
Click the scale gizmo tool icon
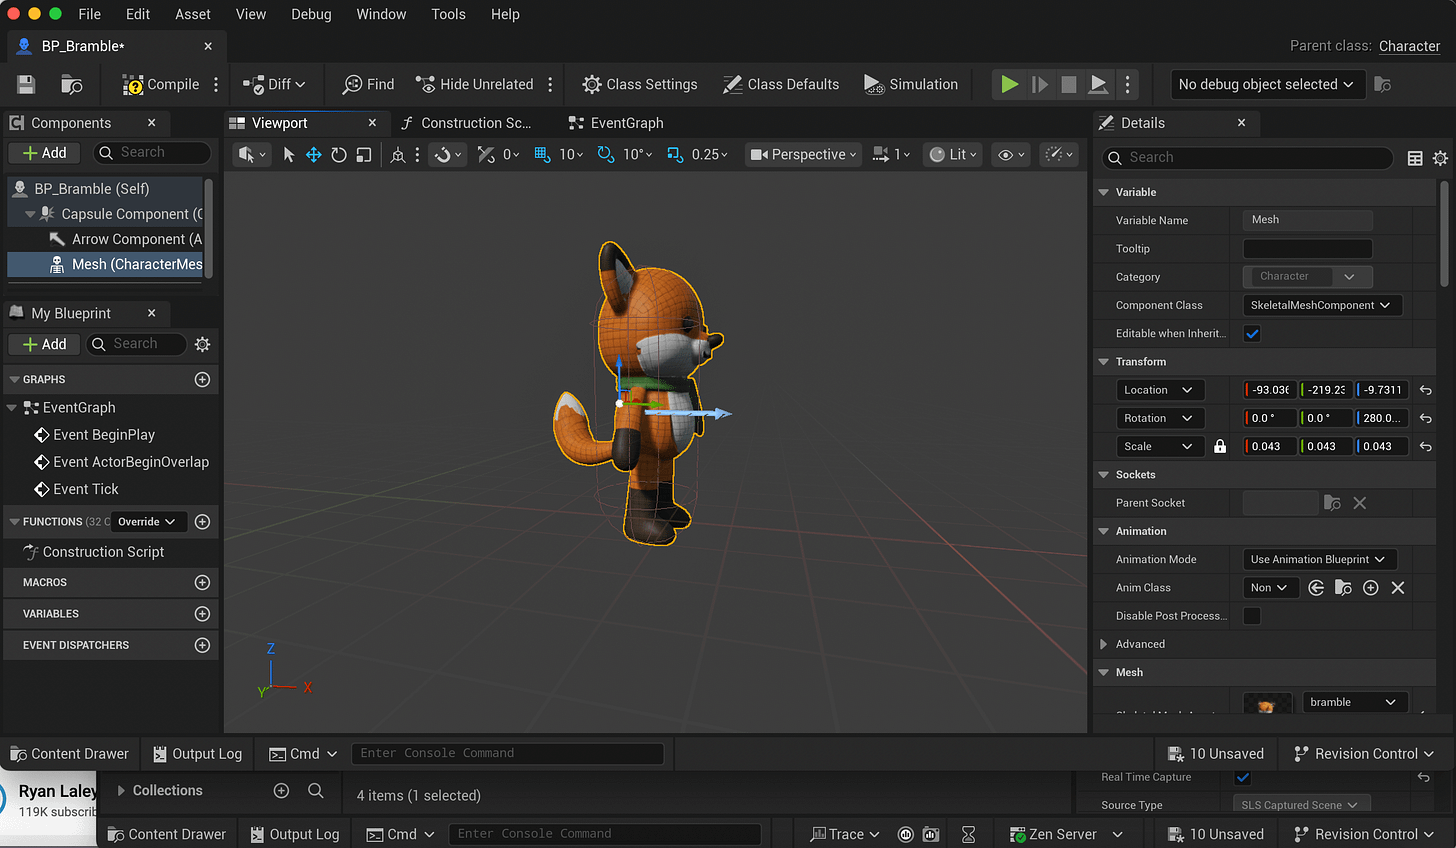[x=364, y=155]
